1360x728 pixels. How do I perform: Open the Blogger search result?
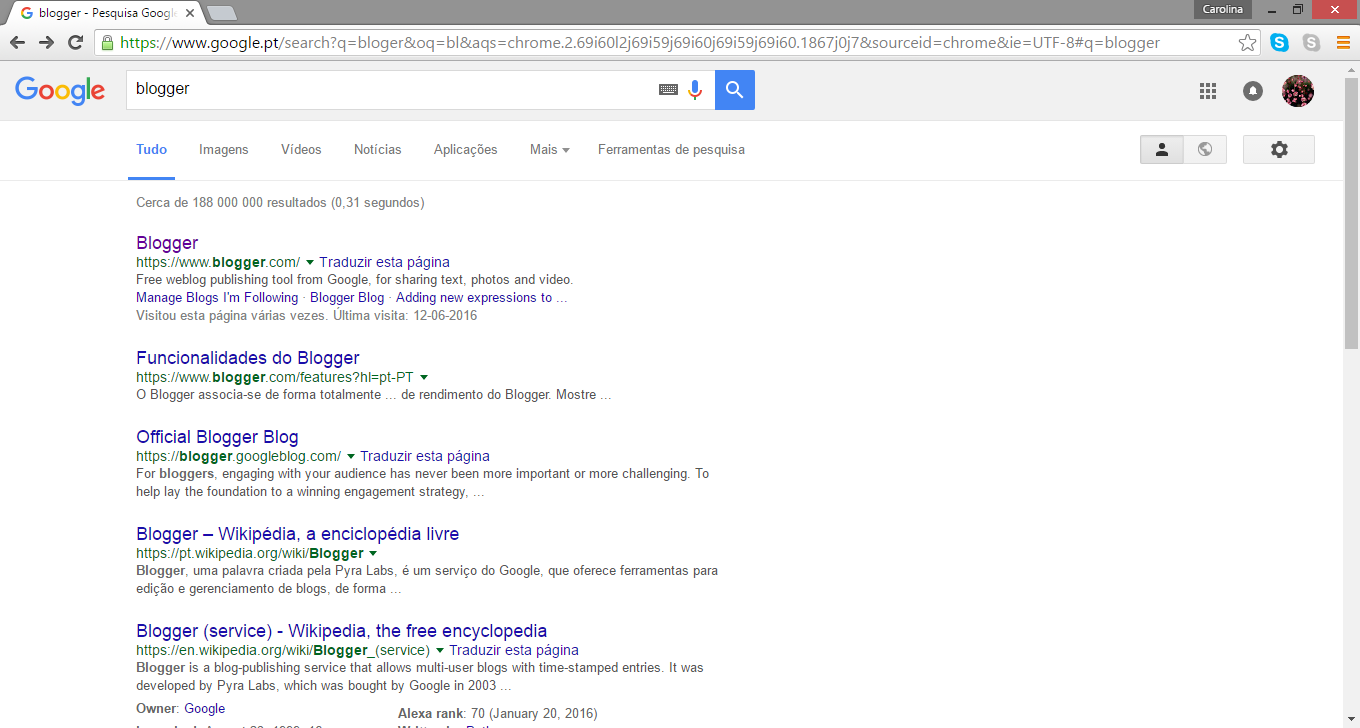coord(167,243)
